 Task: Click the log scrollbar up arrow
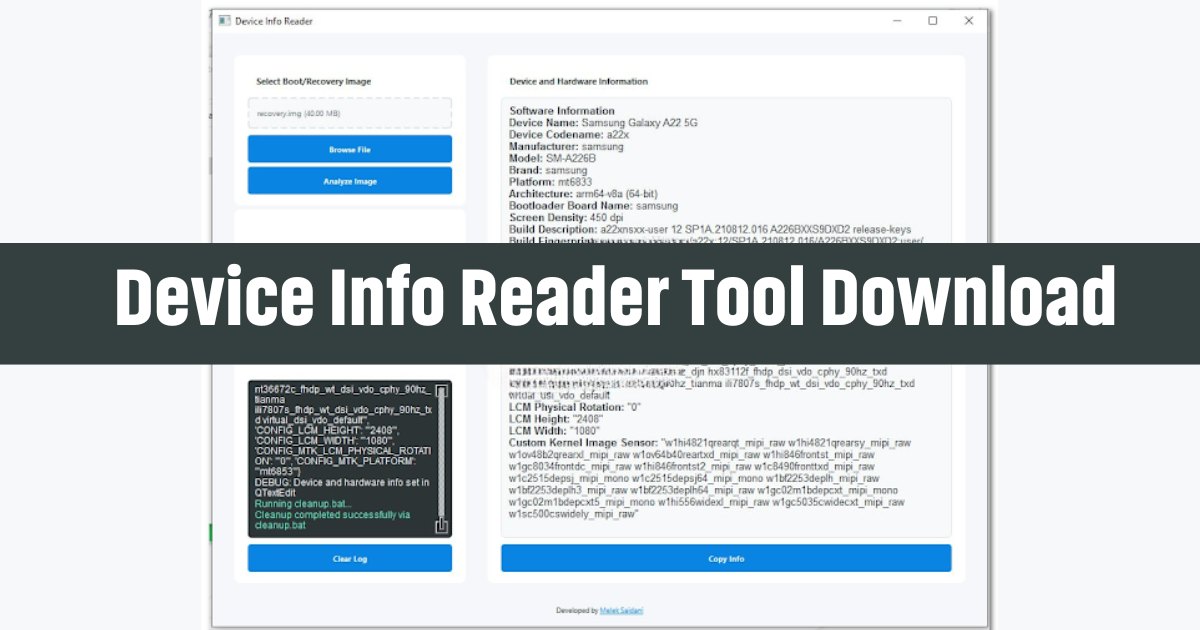point(441,392)
